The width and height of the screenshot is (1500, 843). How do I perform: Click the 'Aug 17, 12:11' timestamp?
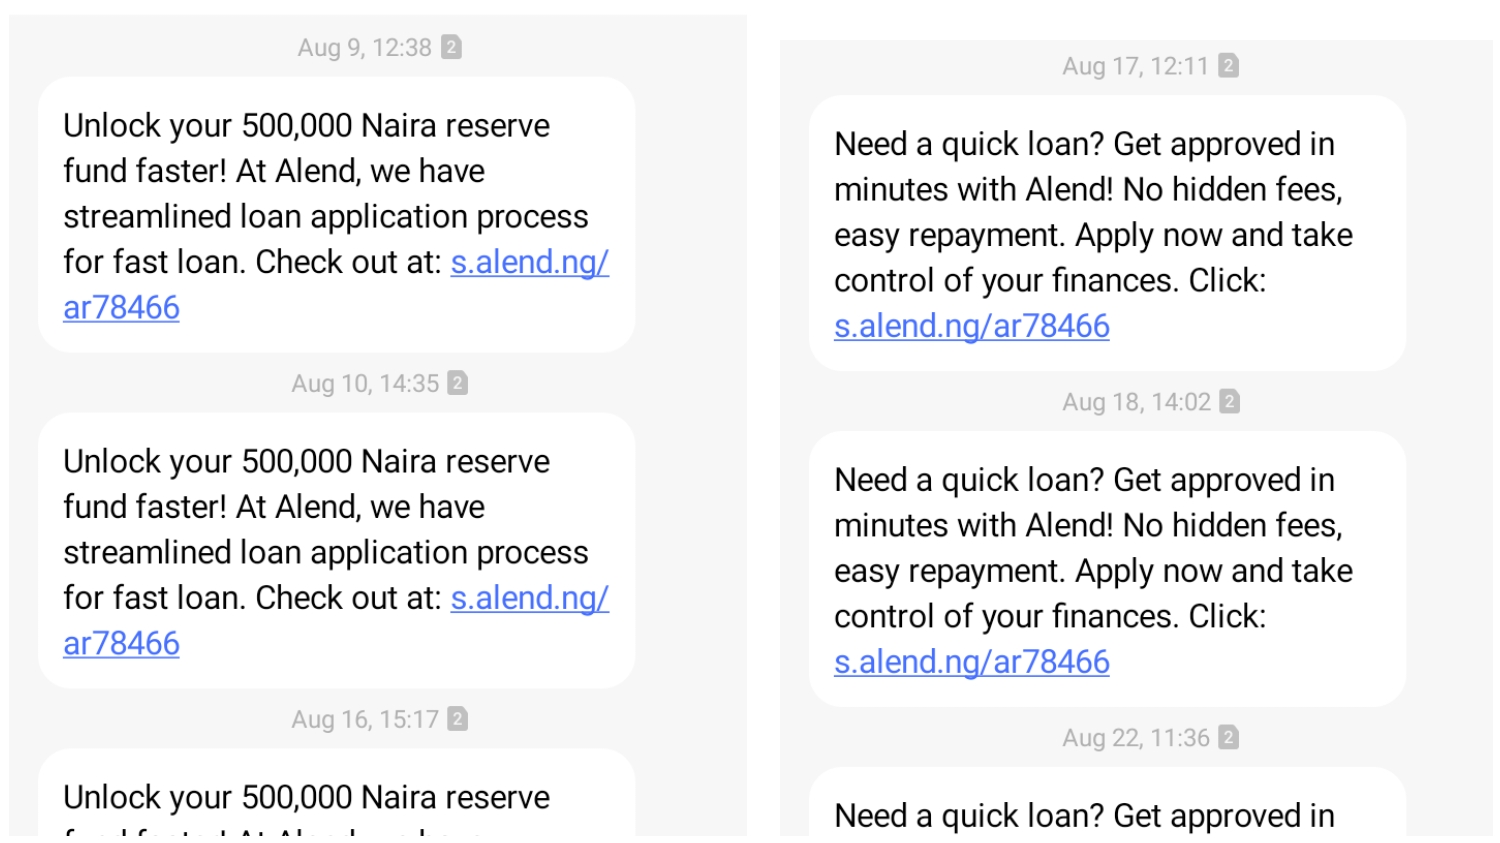[x=1135, y=67]
